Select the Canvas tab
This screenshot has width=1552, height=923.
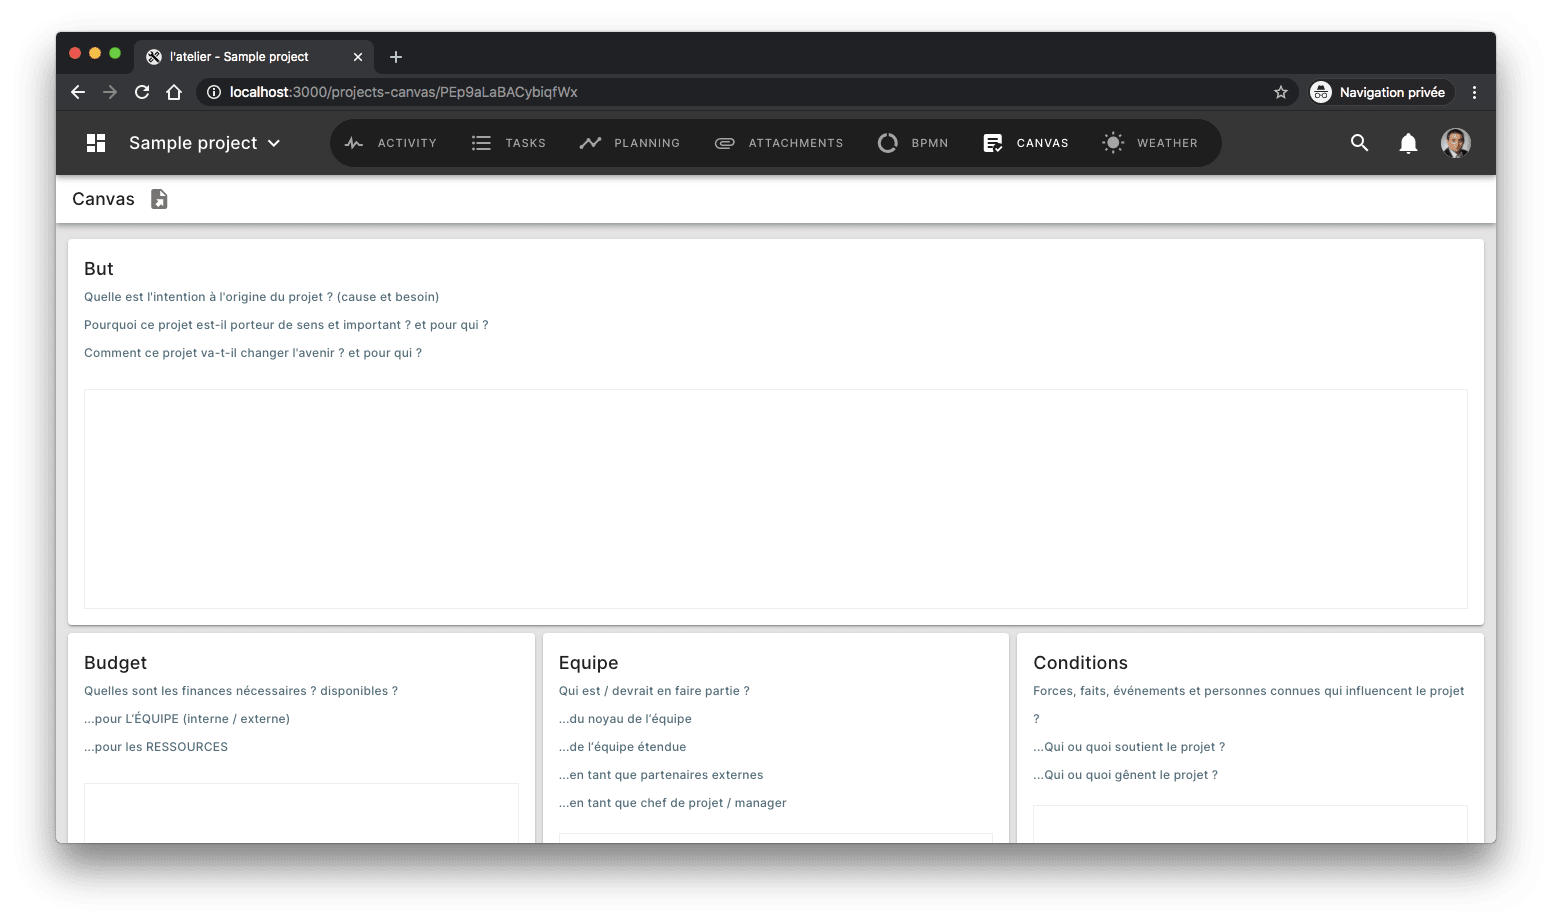coord(1026,143)
